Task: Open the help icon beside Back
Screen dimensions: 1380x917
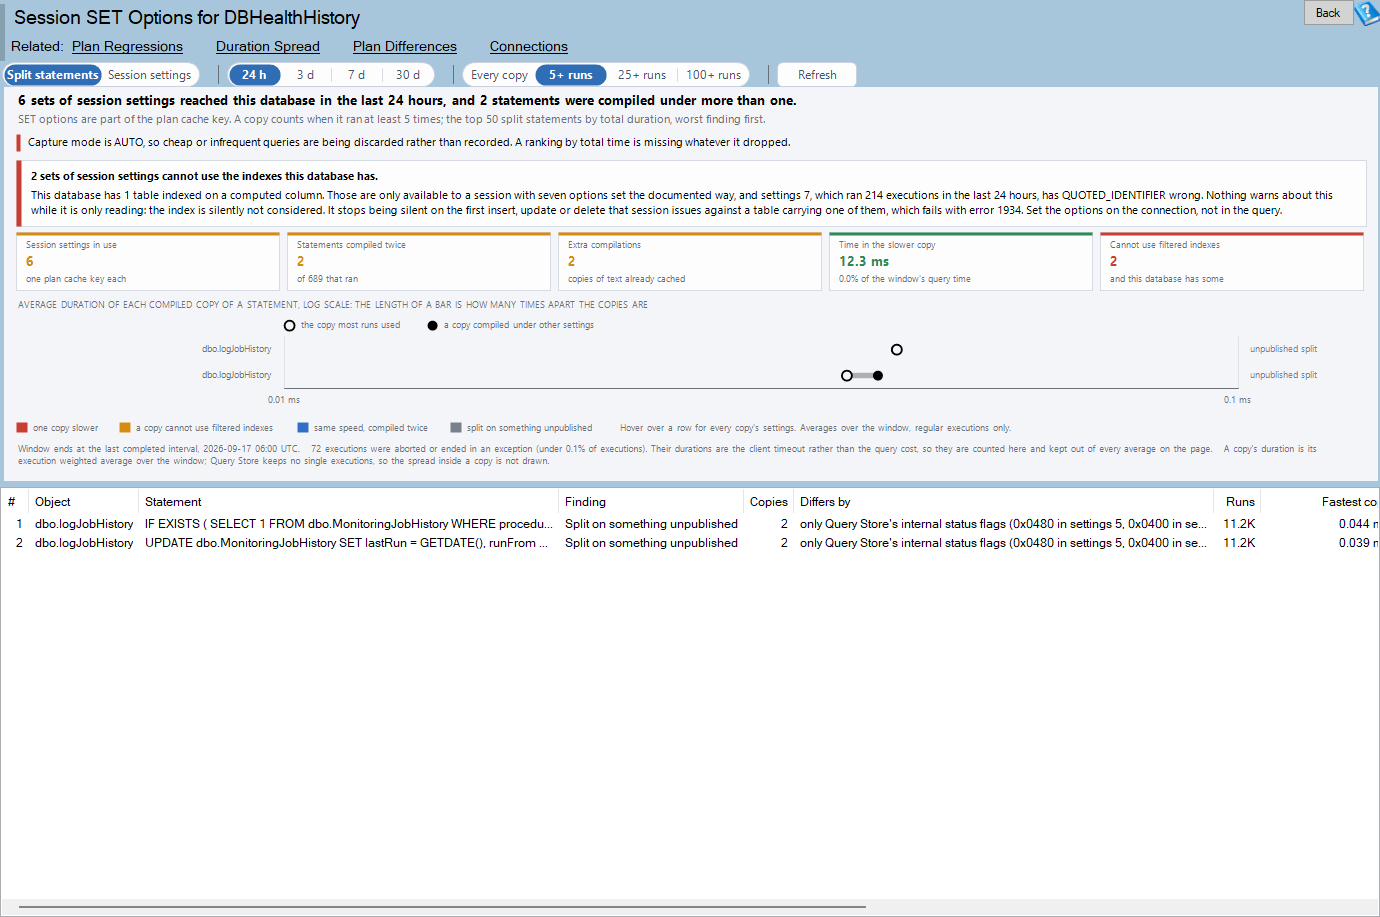Action: point(1367,13)
